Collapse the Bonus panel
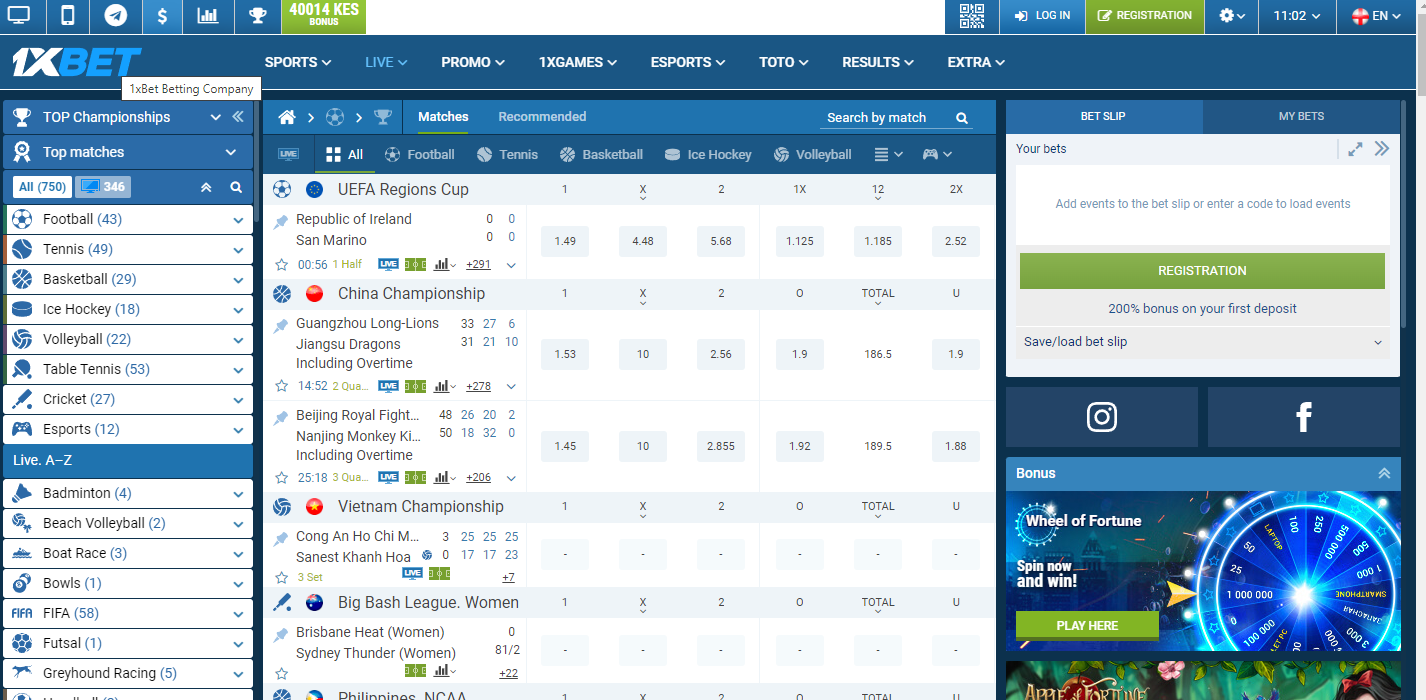Viewport: 1426px width, 700px height. pyautogui.click(x=1383, y=473)
